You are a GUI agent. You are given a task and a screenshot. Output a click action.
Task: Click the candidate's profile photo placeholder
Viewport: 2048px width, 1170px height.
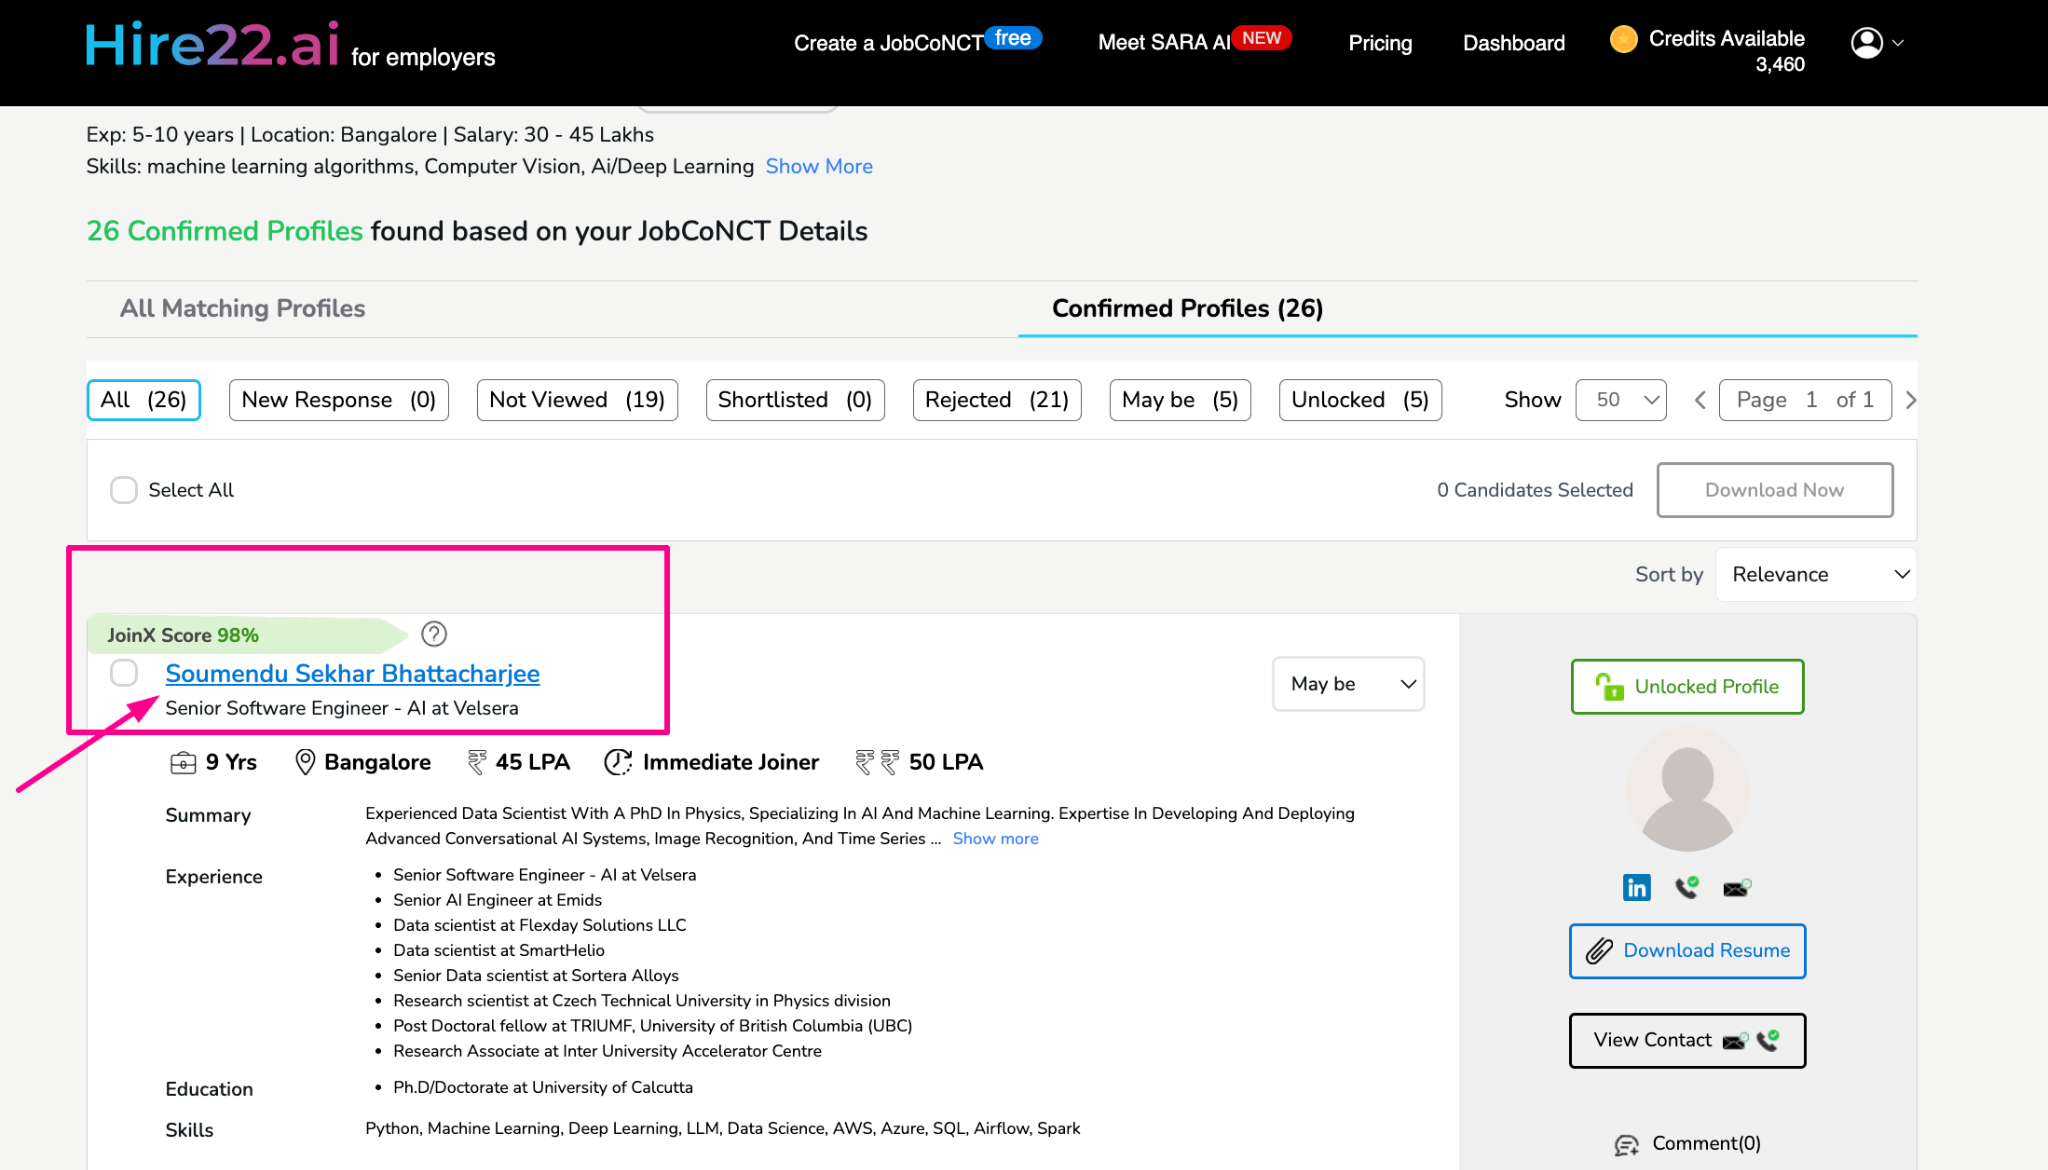[x=1687, y=790]
